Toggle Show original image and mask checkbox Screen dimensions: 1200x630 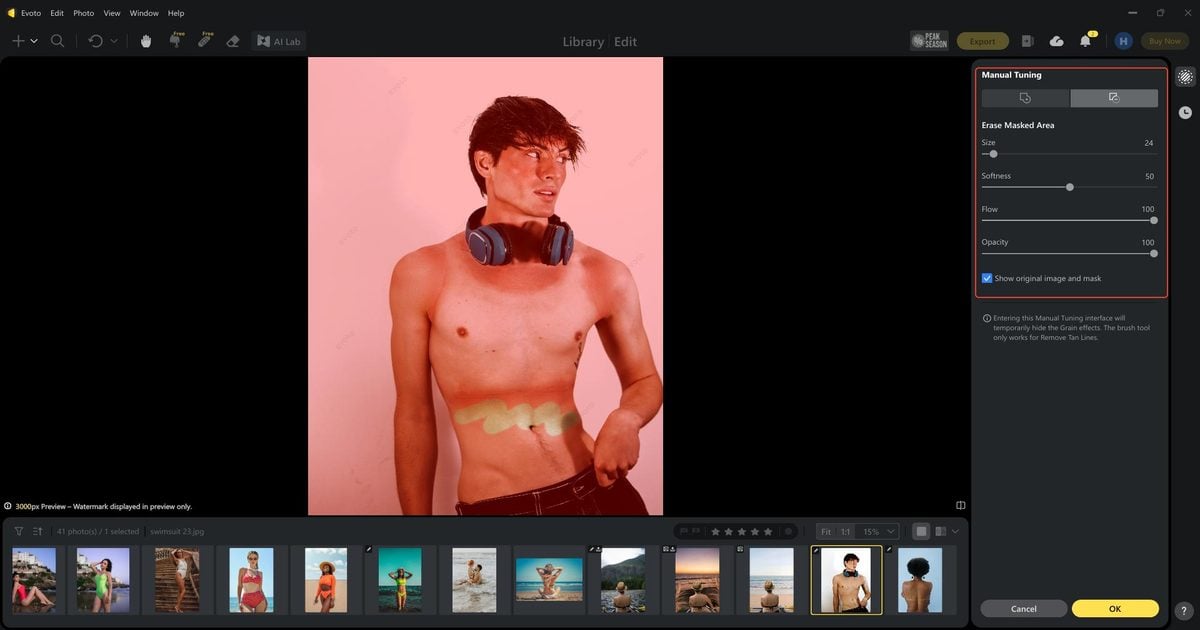987,278
